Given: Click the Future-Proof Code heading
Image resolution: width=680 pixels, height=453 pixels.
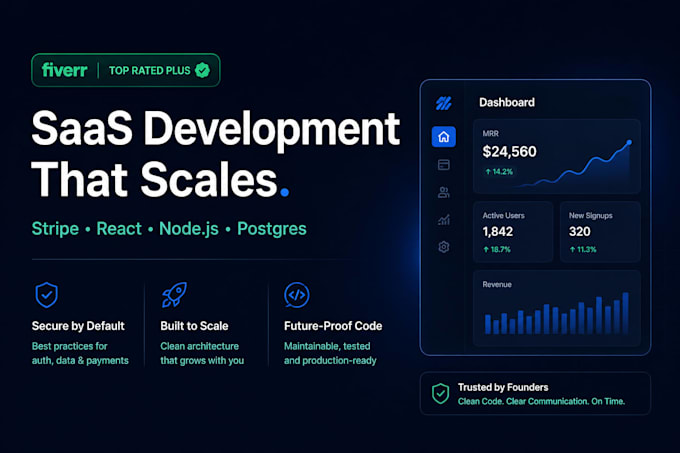Looking at the screenshot, I should click(x=333, y=326).
